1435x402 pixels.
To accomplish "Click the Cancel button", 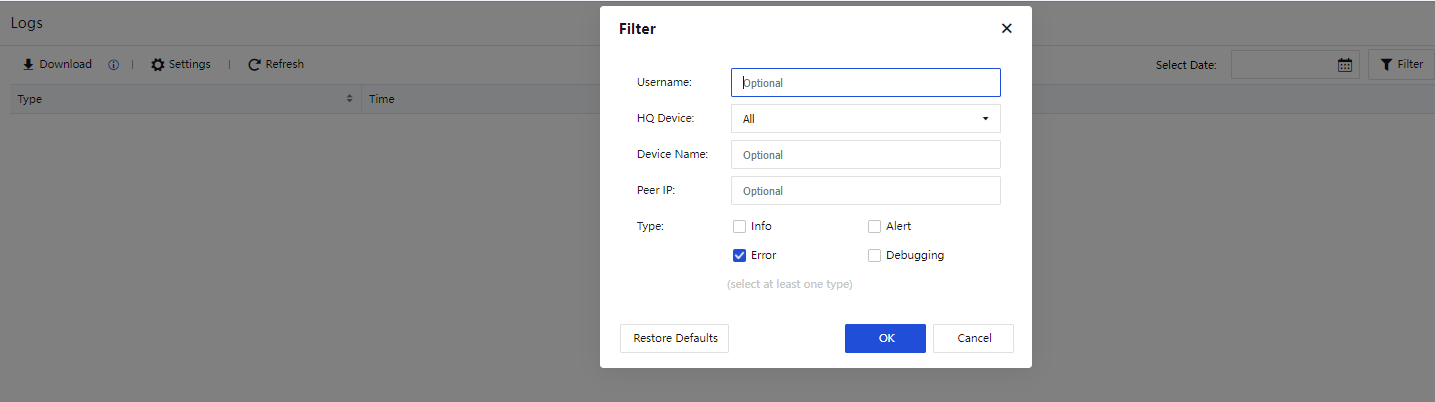I will (973, 338).
